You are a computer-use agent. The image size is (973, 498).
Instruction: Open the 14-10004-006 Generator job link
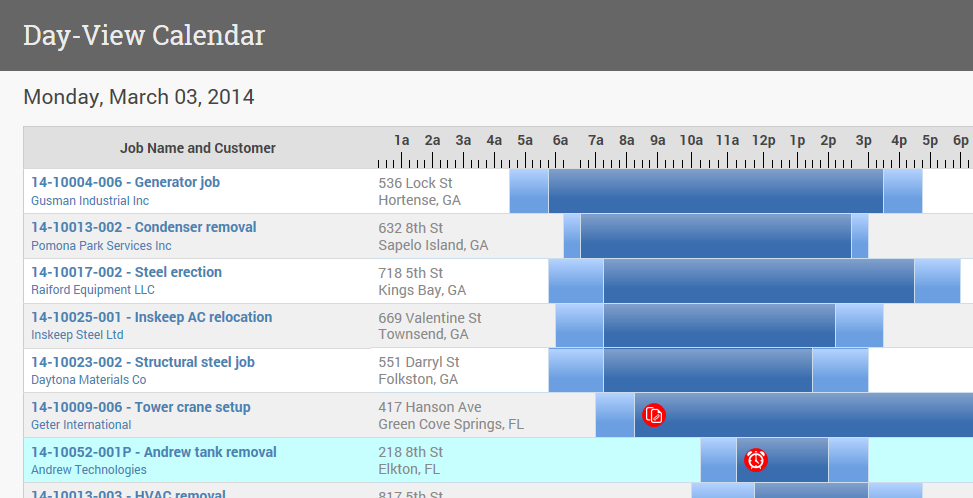[125, 182]
